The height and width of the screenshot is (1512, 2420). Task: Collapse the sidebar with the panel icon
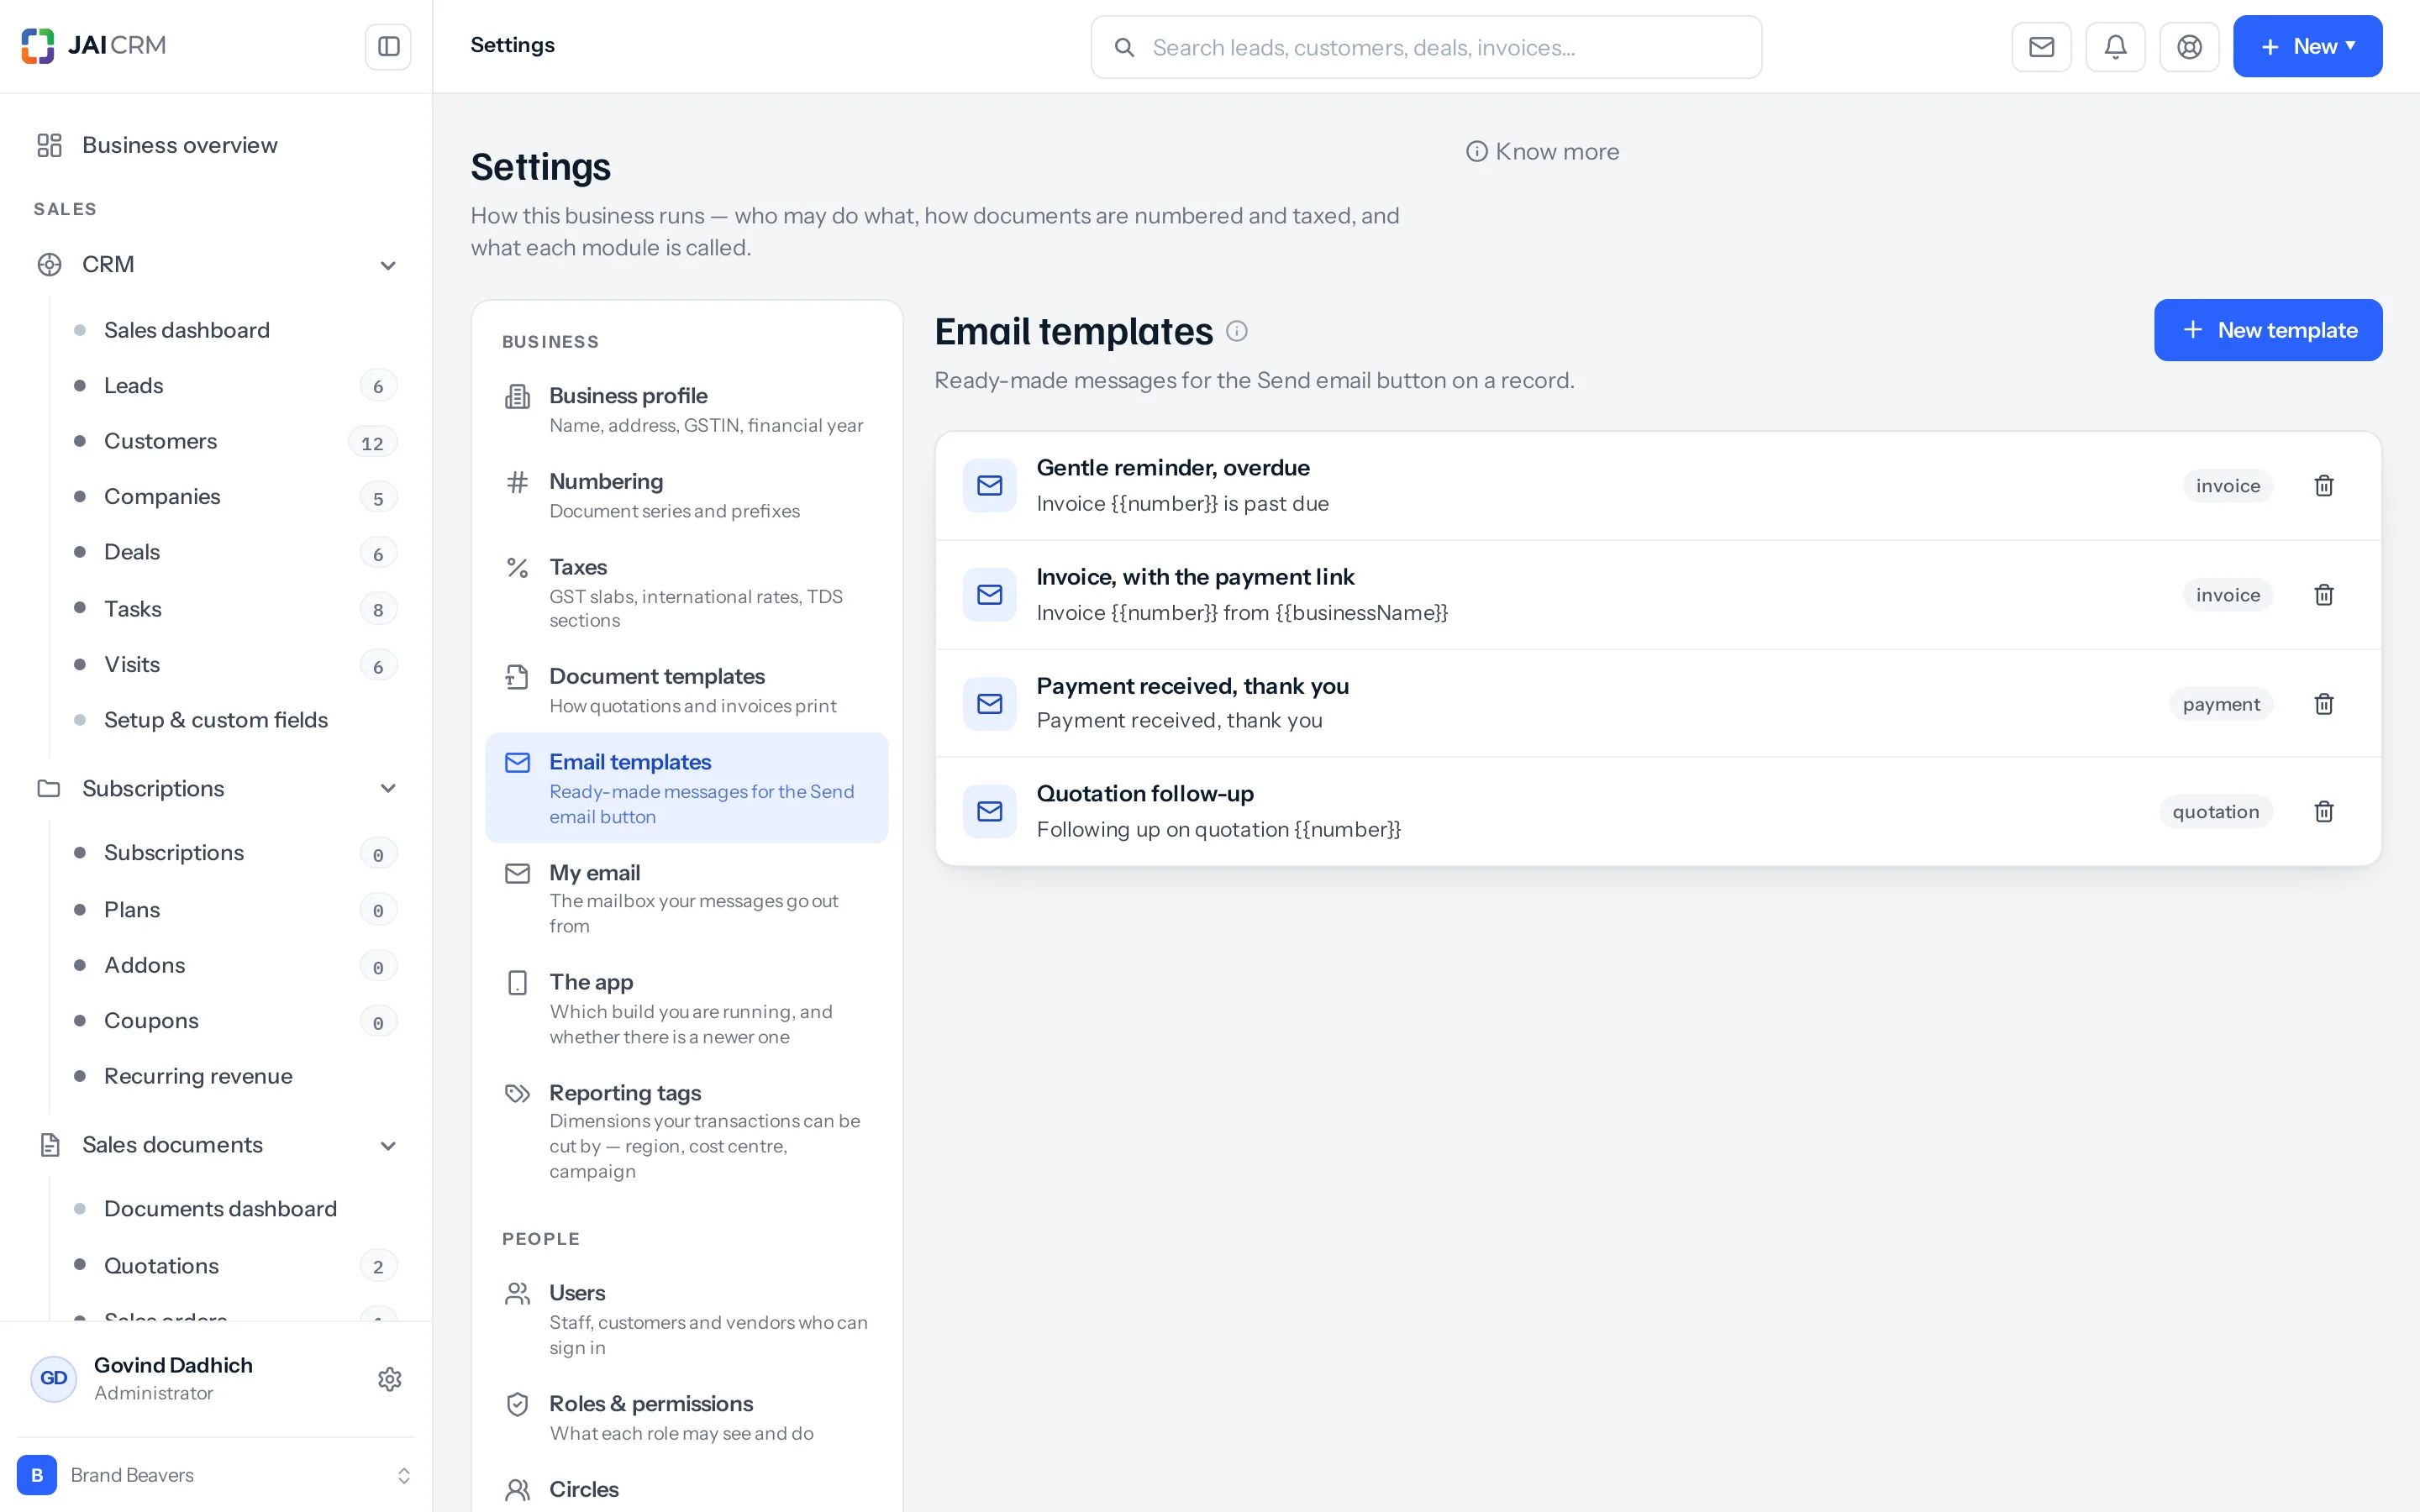pos(388,46)
